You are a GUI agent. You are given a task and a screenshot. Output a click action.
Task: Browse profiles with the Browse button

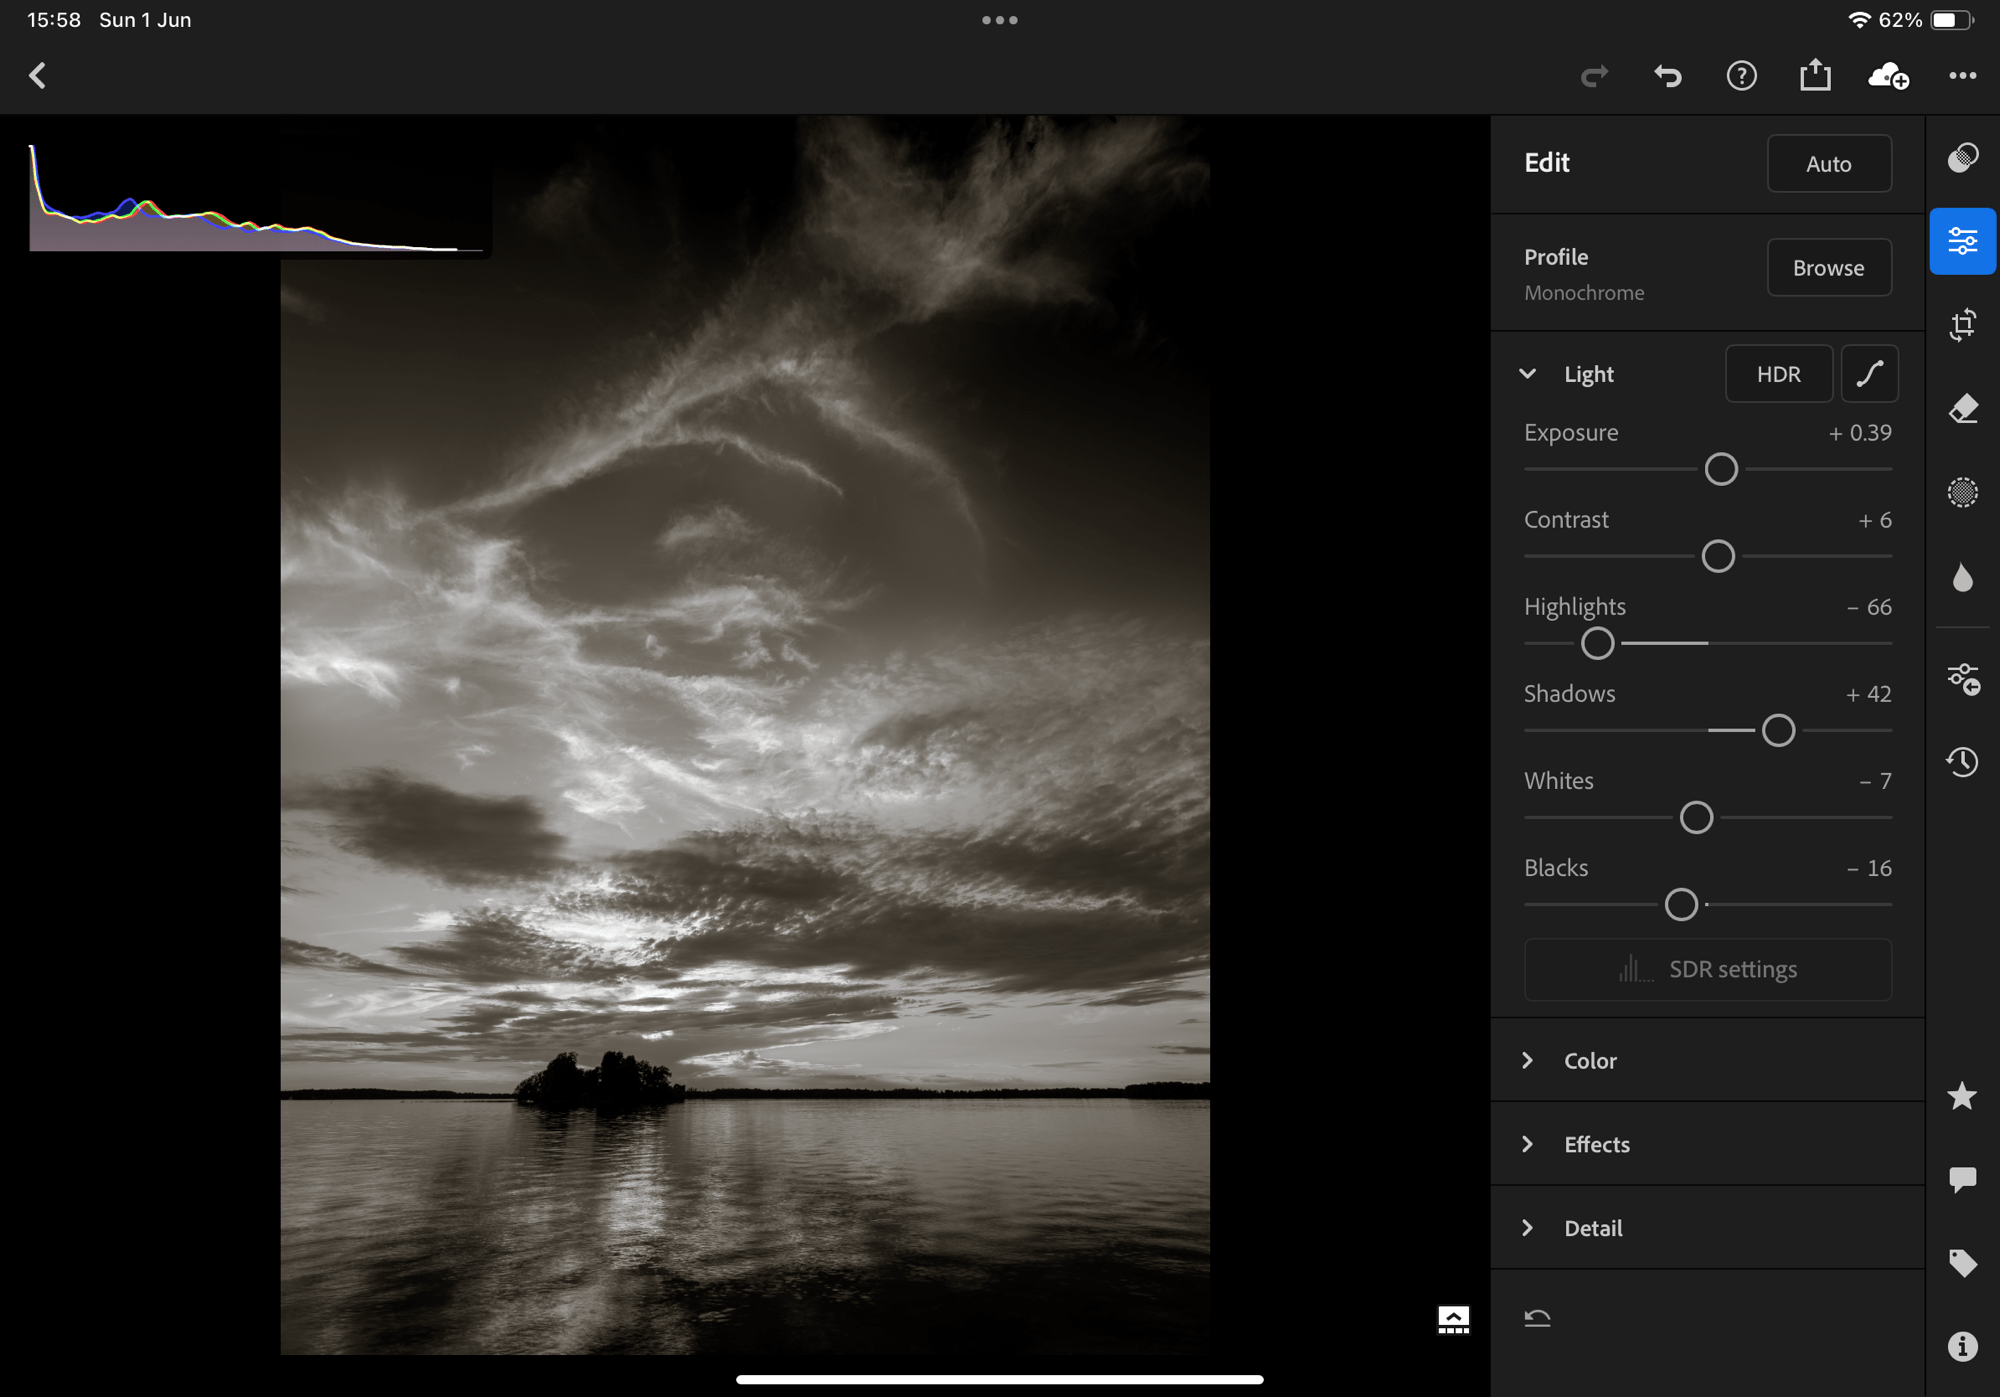click(1828, 268)
